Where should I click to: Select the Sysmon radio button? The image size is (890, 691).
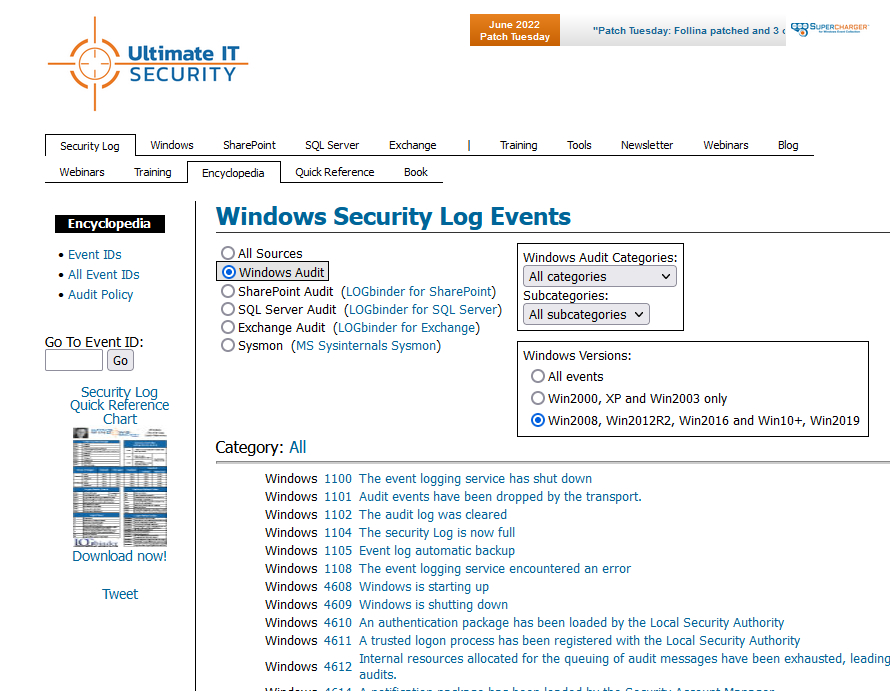pos(228,345)
